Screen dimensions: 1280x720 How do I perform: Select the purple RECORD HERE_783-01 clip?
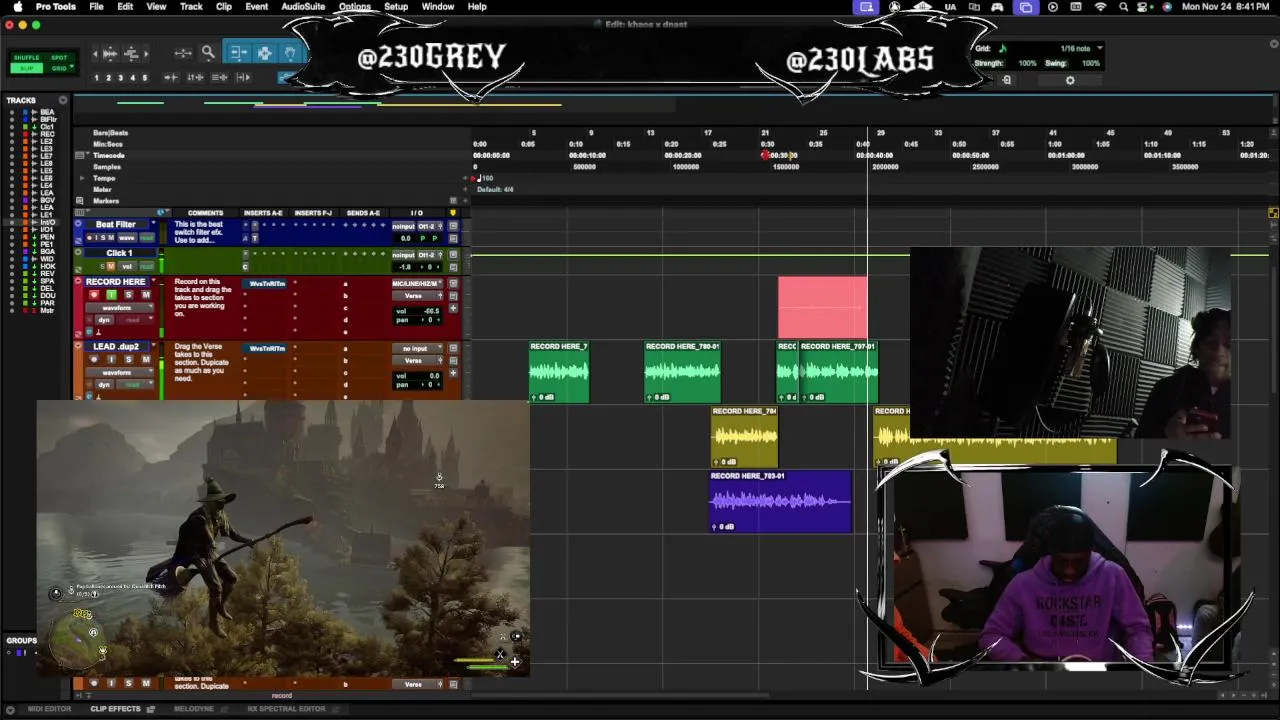(x=780, y=502)
